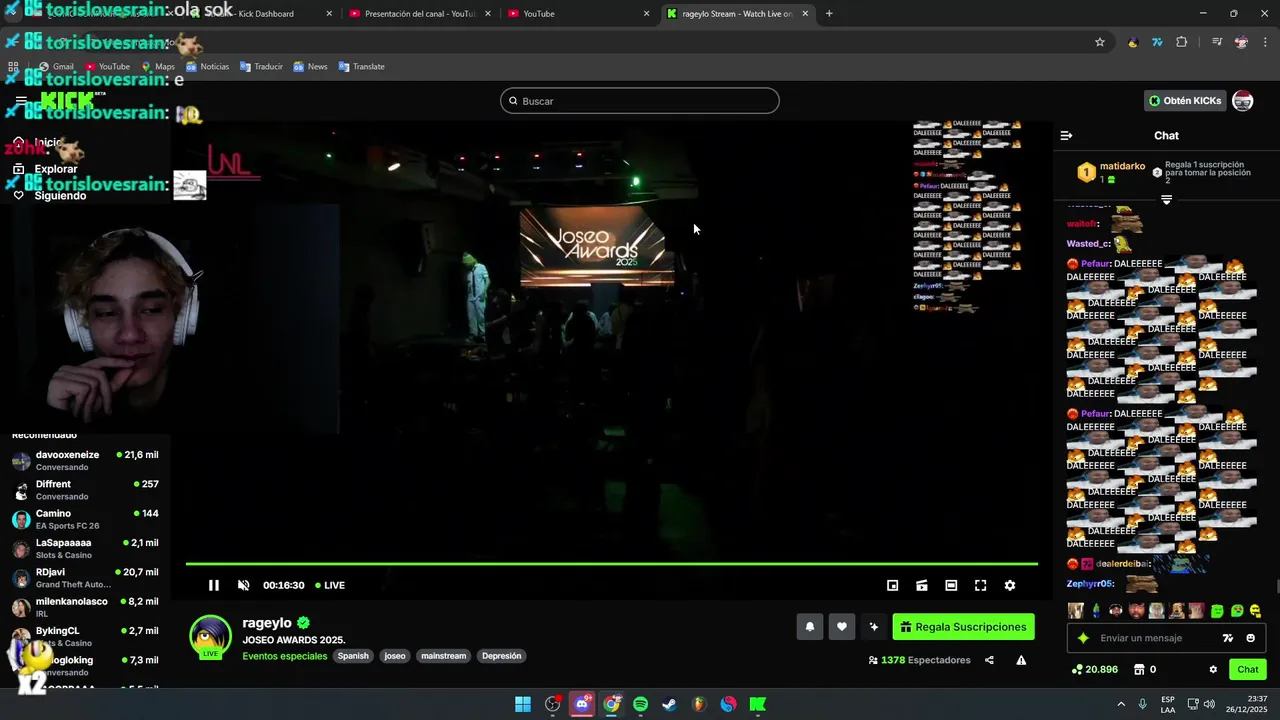The image size is (1280, 720).
Task: Send message with Chat button
Action: [x=1248, y=669]
